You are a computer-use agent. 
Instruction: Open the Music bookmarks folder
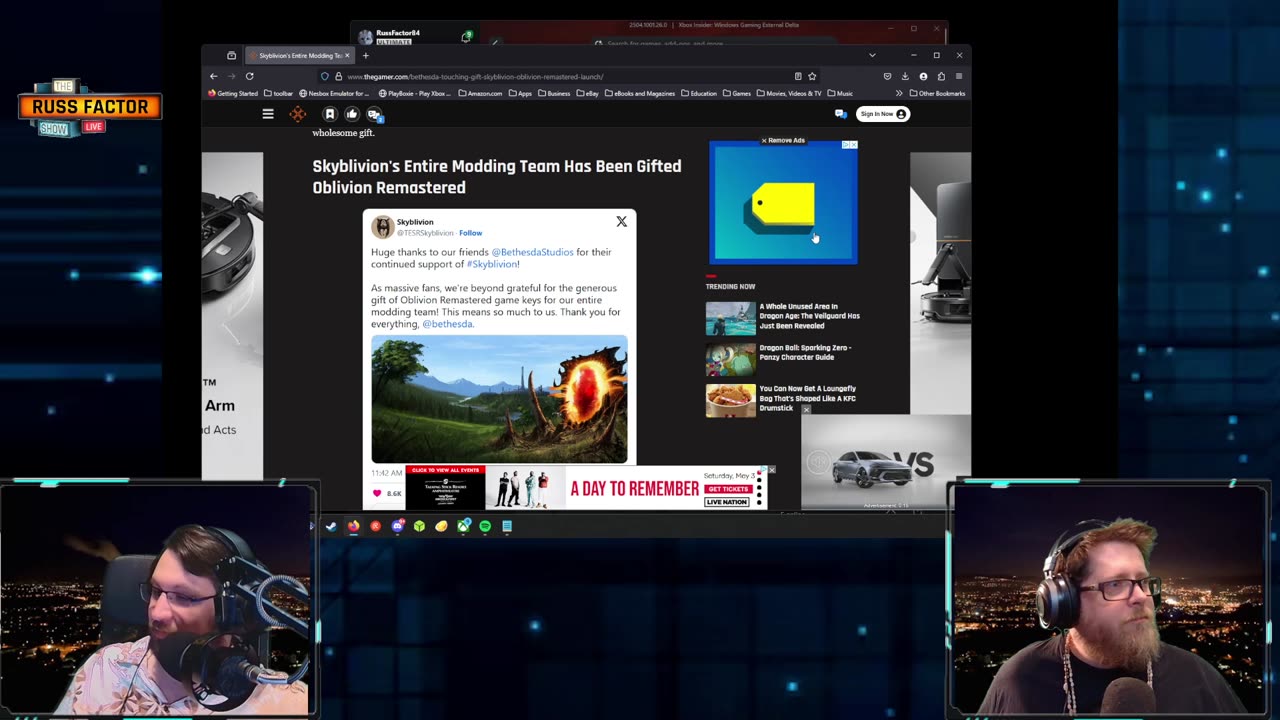pyautogui.click(x=840, y=93)
